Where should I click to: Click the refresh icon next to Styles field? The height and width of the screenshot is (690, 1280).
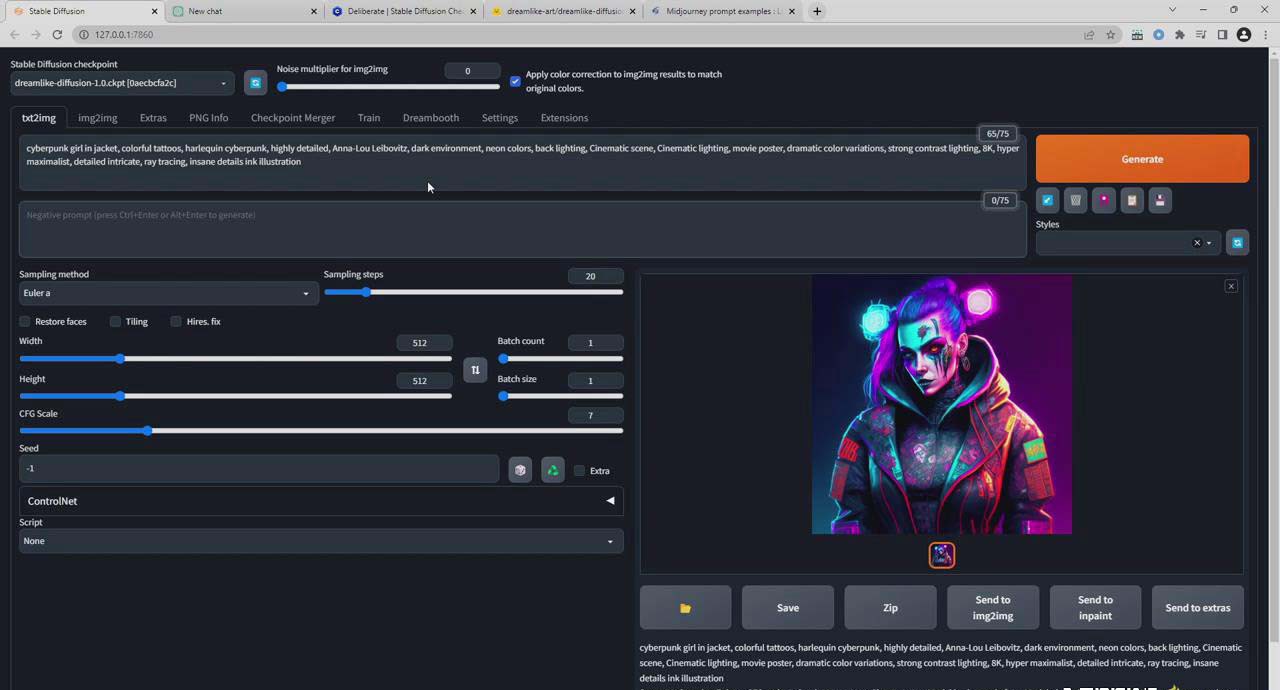(1237, 242)
